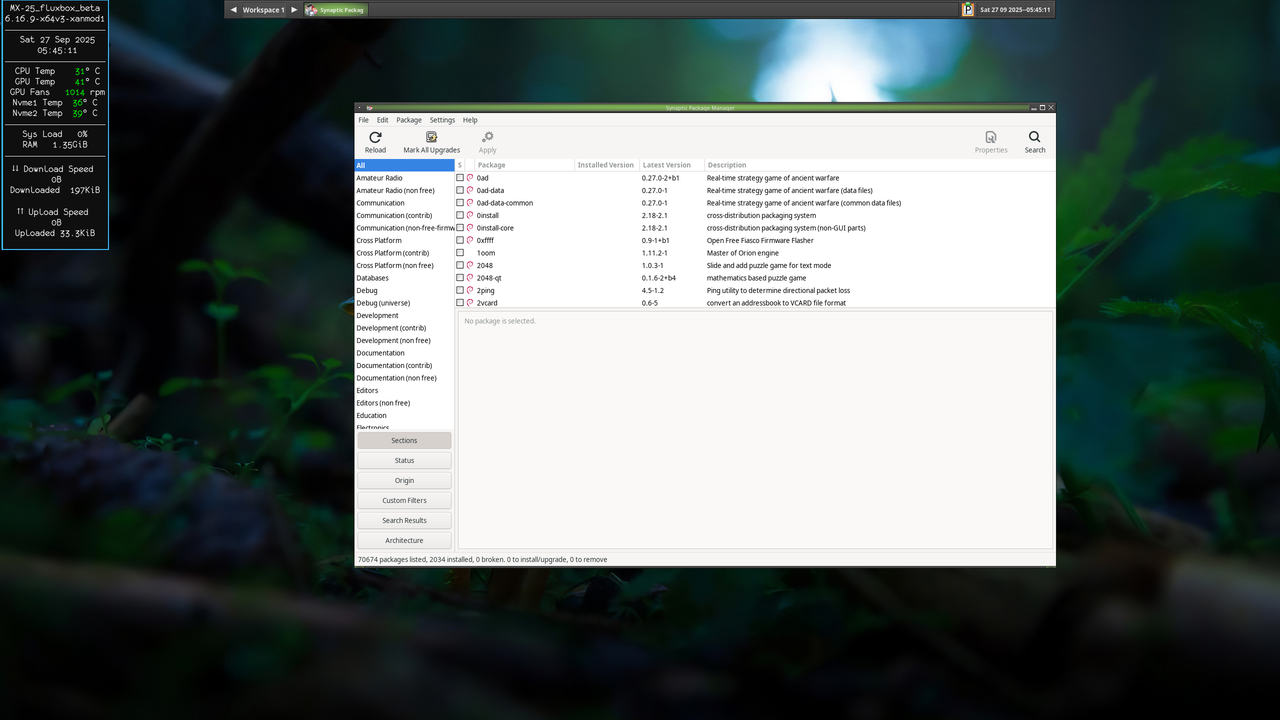Screen dimensions: 1280x720
Task: Open the Settings menu
Action: pos(442,120)
